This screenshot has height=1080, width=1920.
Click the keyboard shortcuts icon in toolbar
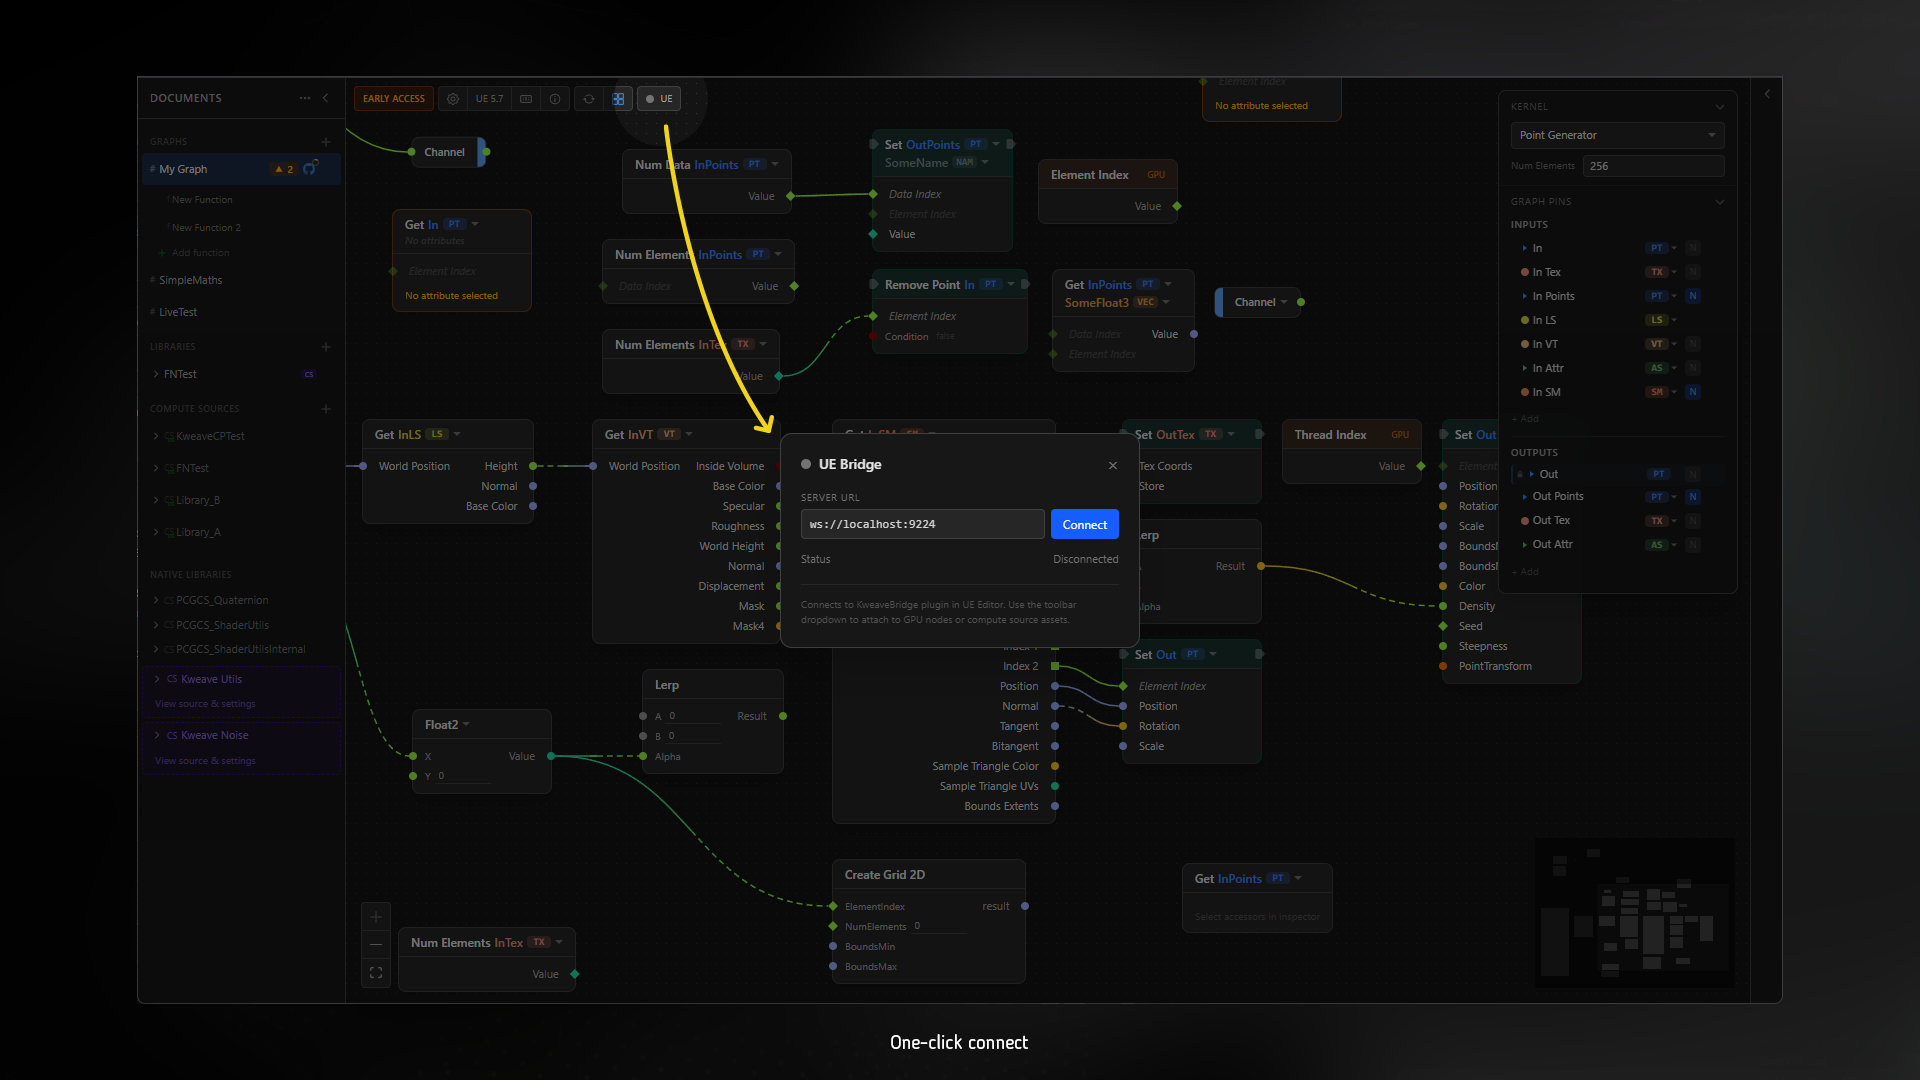click(526, 99)
